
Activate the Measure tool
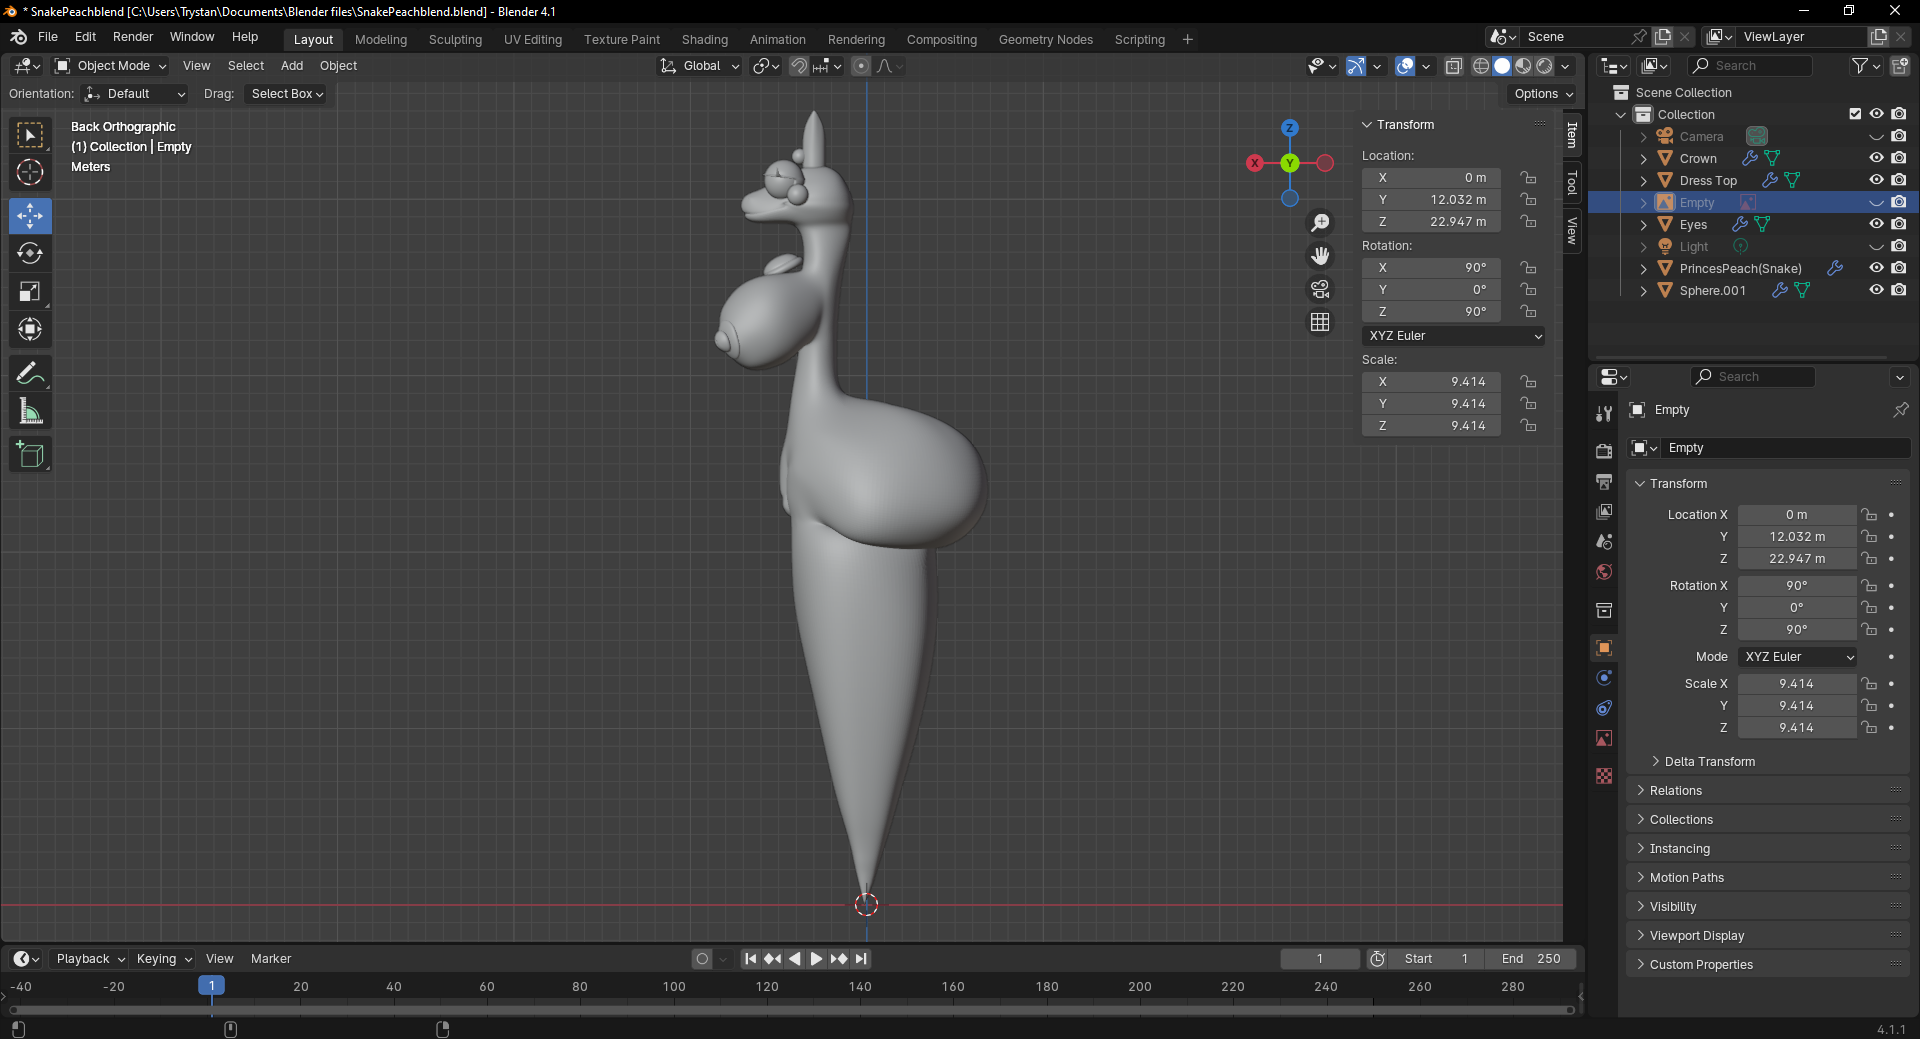(x=30, y=412)
